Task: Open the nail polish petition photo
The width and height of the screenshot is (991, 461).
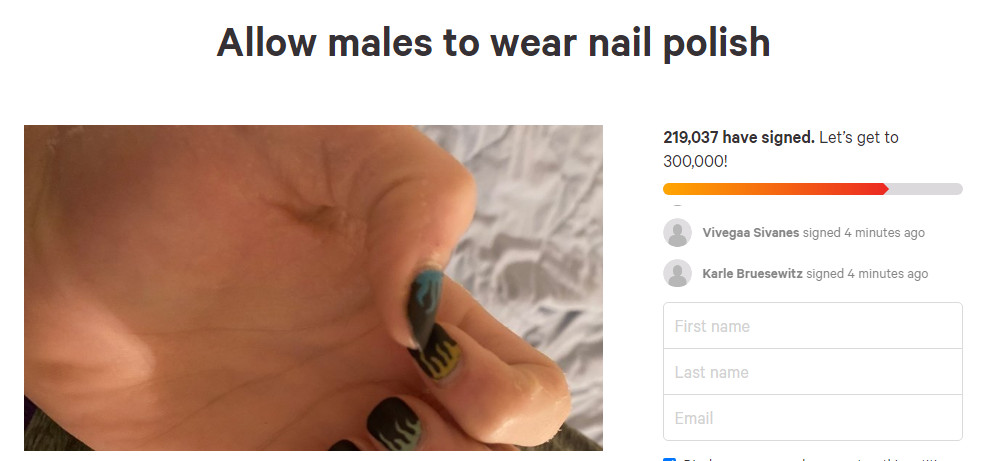Action: (313, 288)
